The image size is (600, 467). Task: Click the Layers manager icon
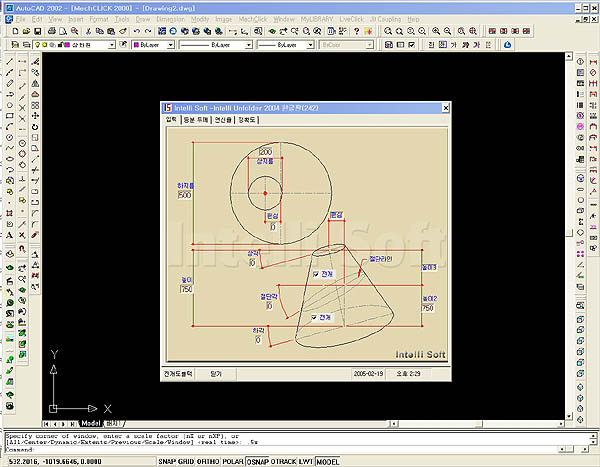coord(26,45)
